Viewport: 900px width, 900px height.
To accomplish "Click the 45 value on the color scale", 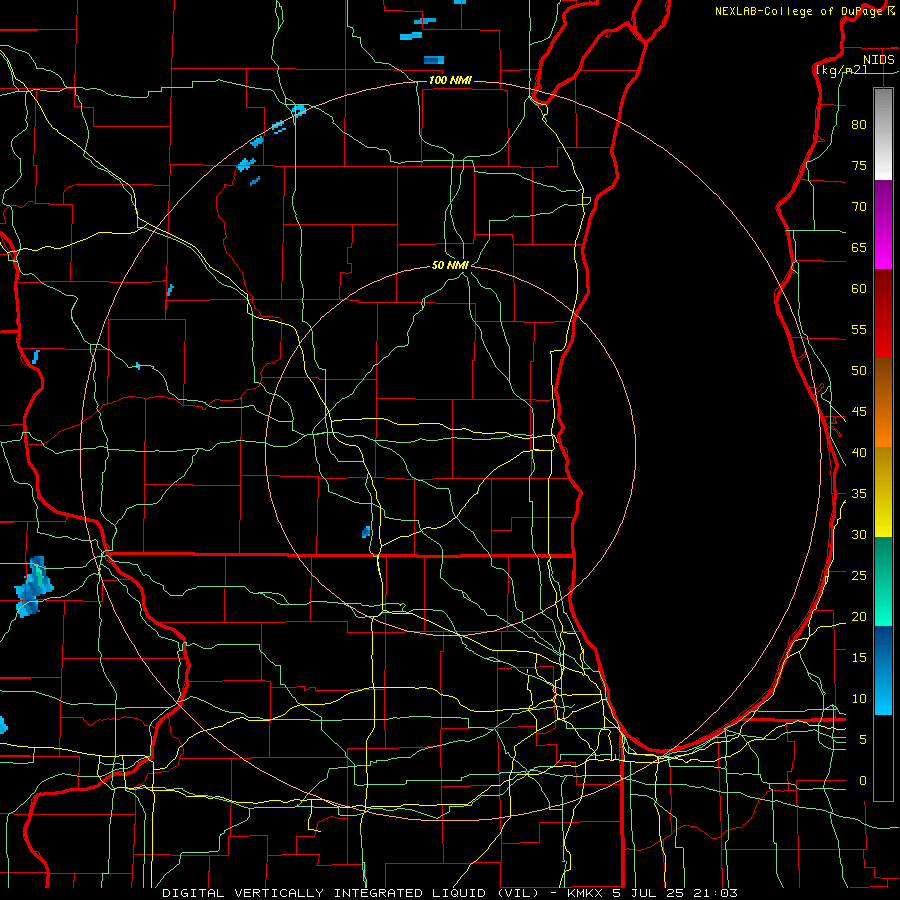I will tap(859, 412).
